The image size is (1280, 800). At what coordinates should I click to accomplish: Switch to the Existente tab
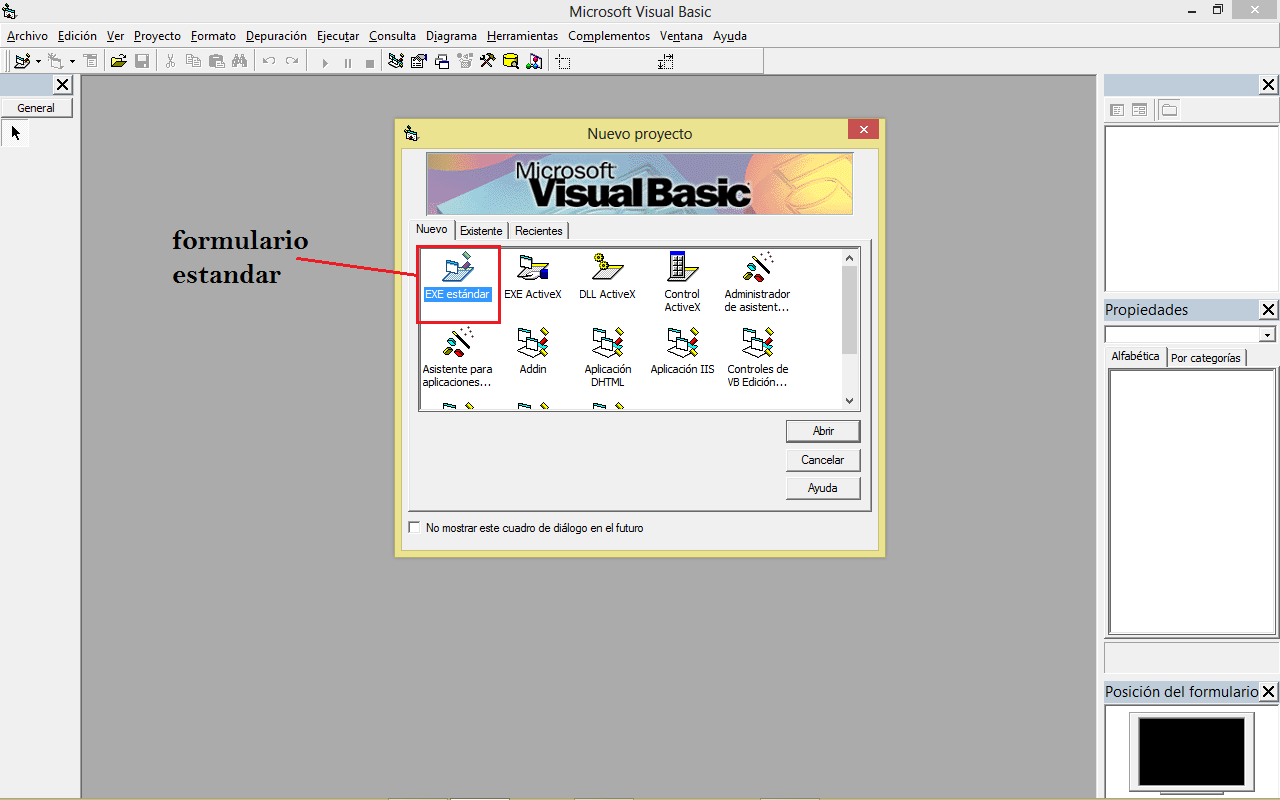pyautogui.click(x=481, y=230)
